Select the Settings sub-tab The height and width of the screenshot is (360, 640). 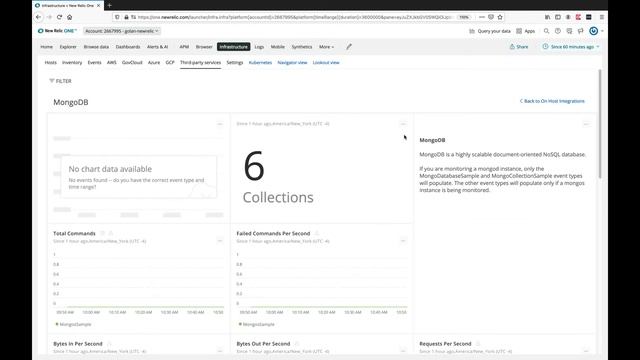[x=235, y=62]
